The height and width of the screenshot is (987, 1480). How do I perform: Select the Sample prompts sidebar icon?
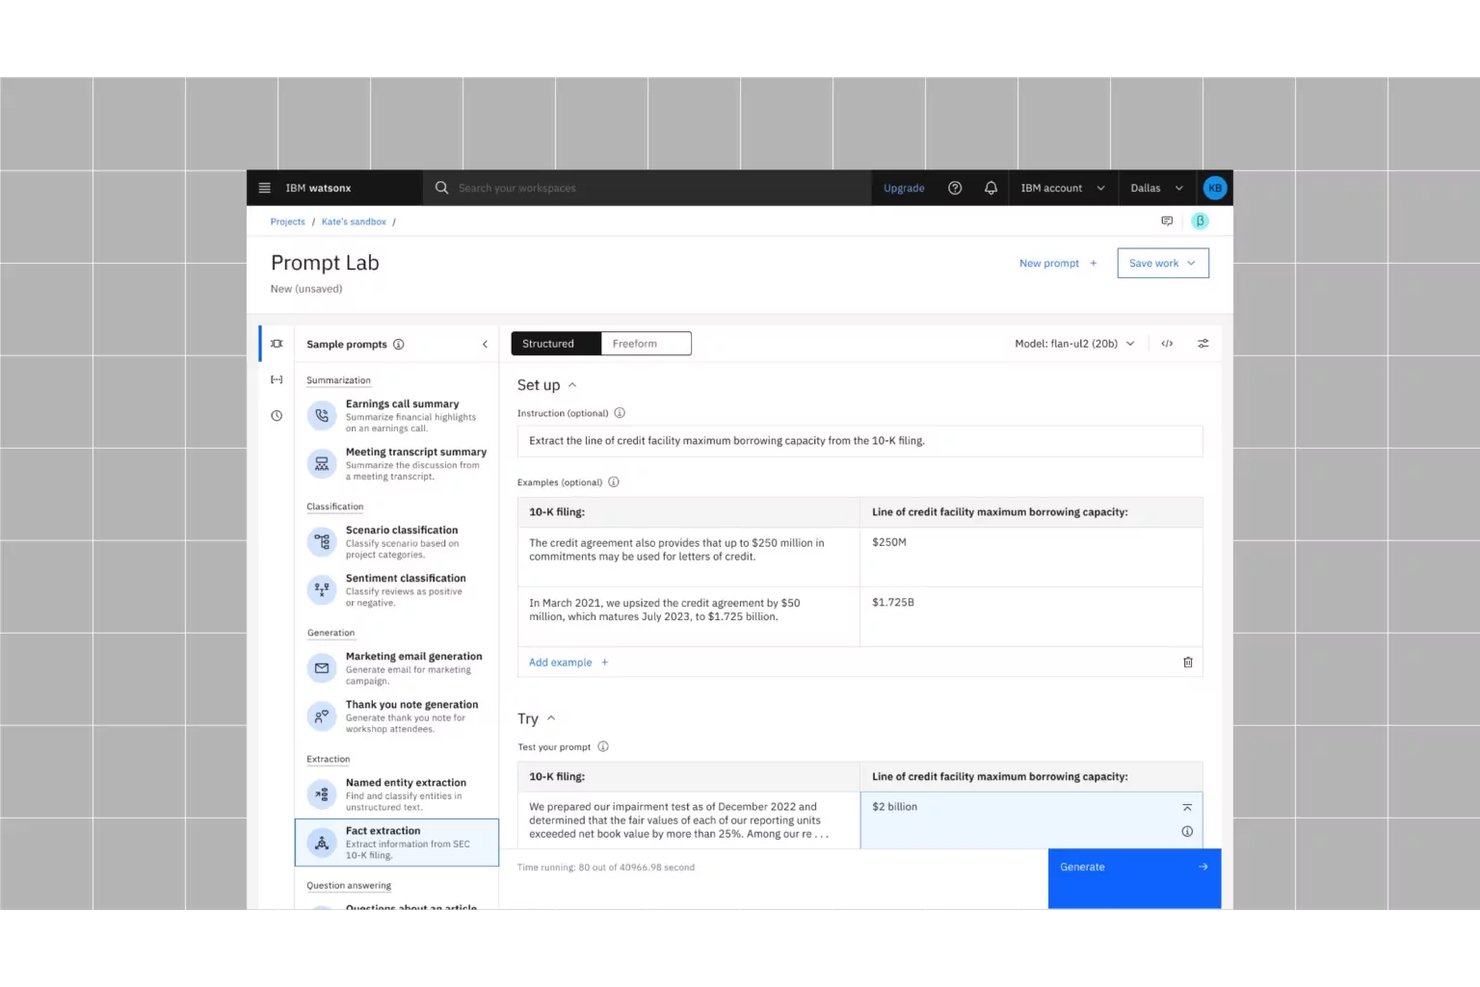point(277,344)
